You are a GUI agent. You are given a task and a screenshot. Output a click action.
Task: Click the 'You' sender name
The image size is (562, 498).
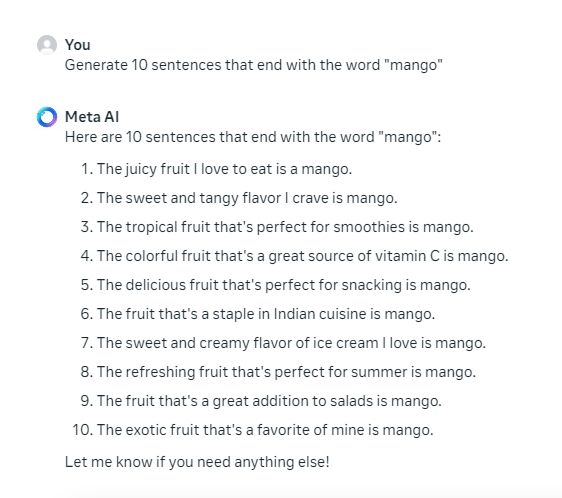pos(77,45)
